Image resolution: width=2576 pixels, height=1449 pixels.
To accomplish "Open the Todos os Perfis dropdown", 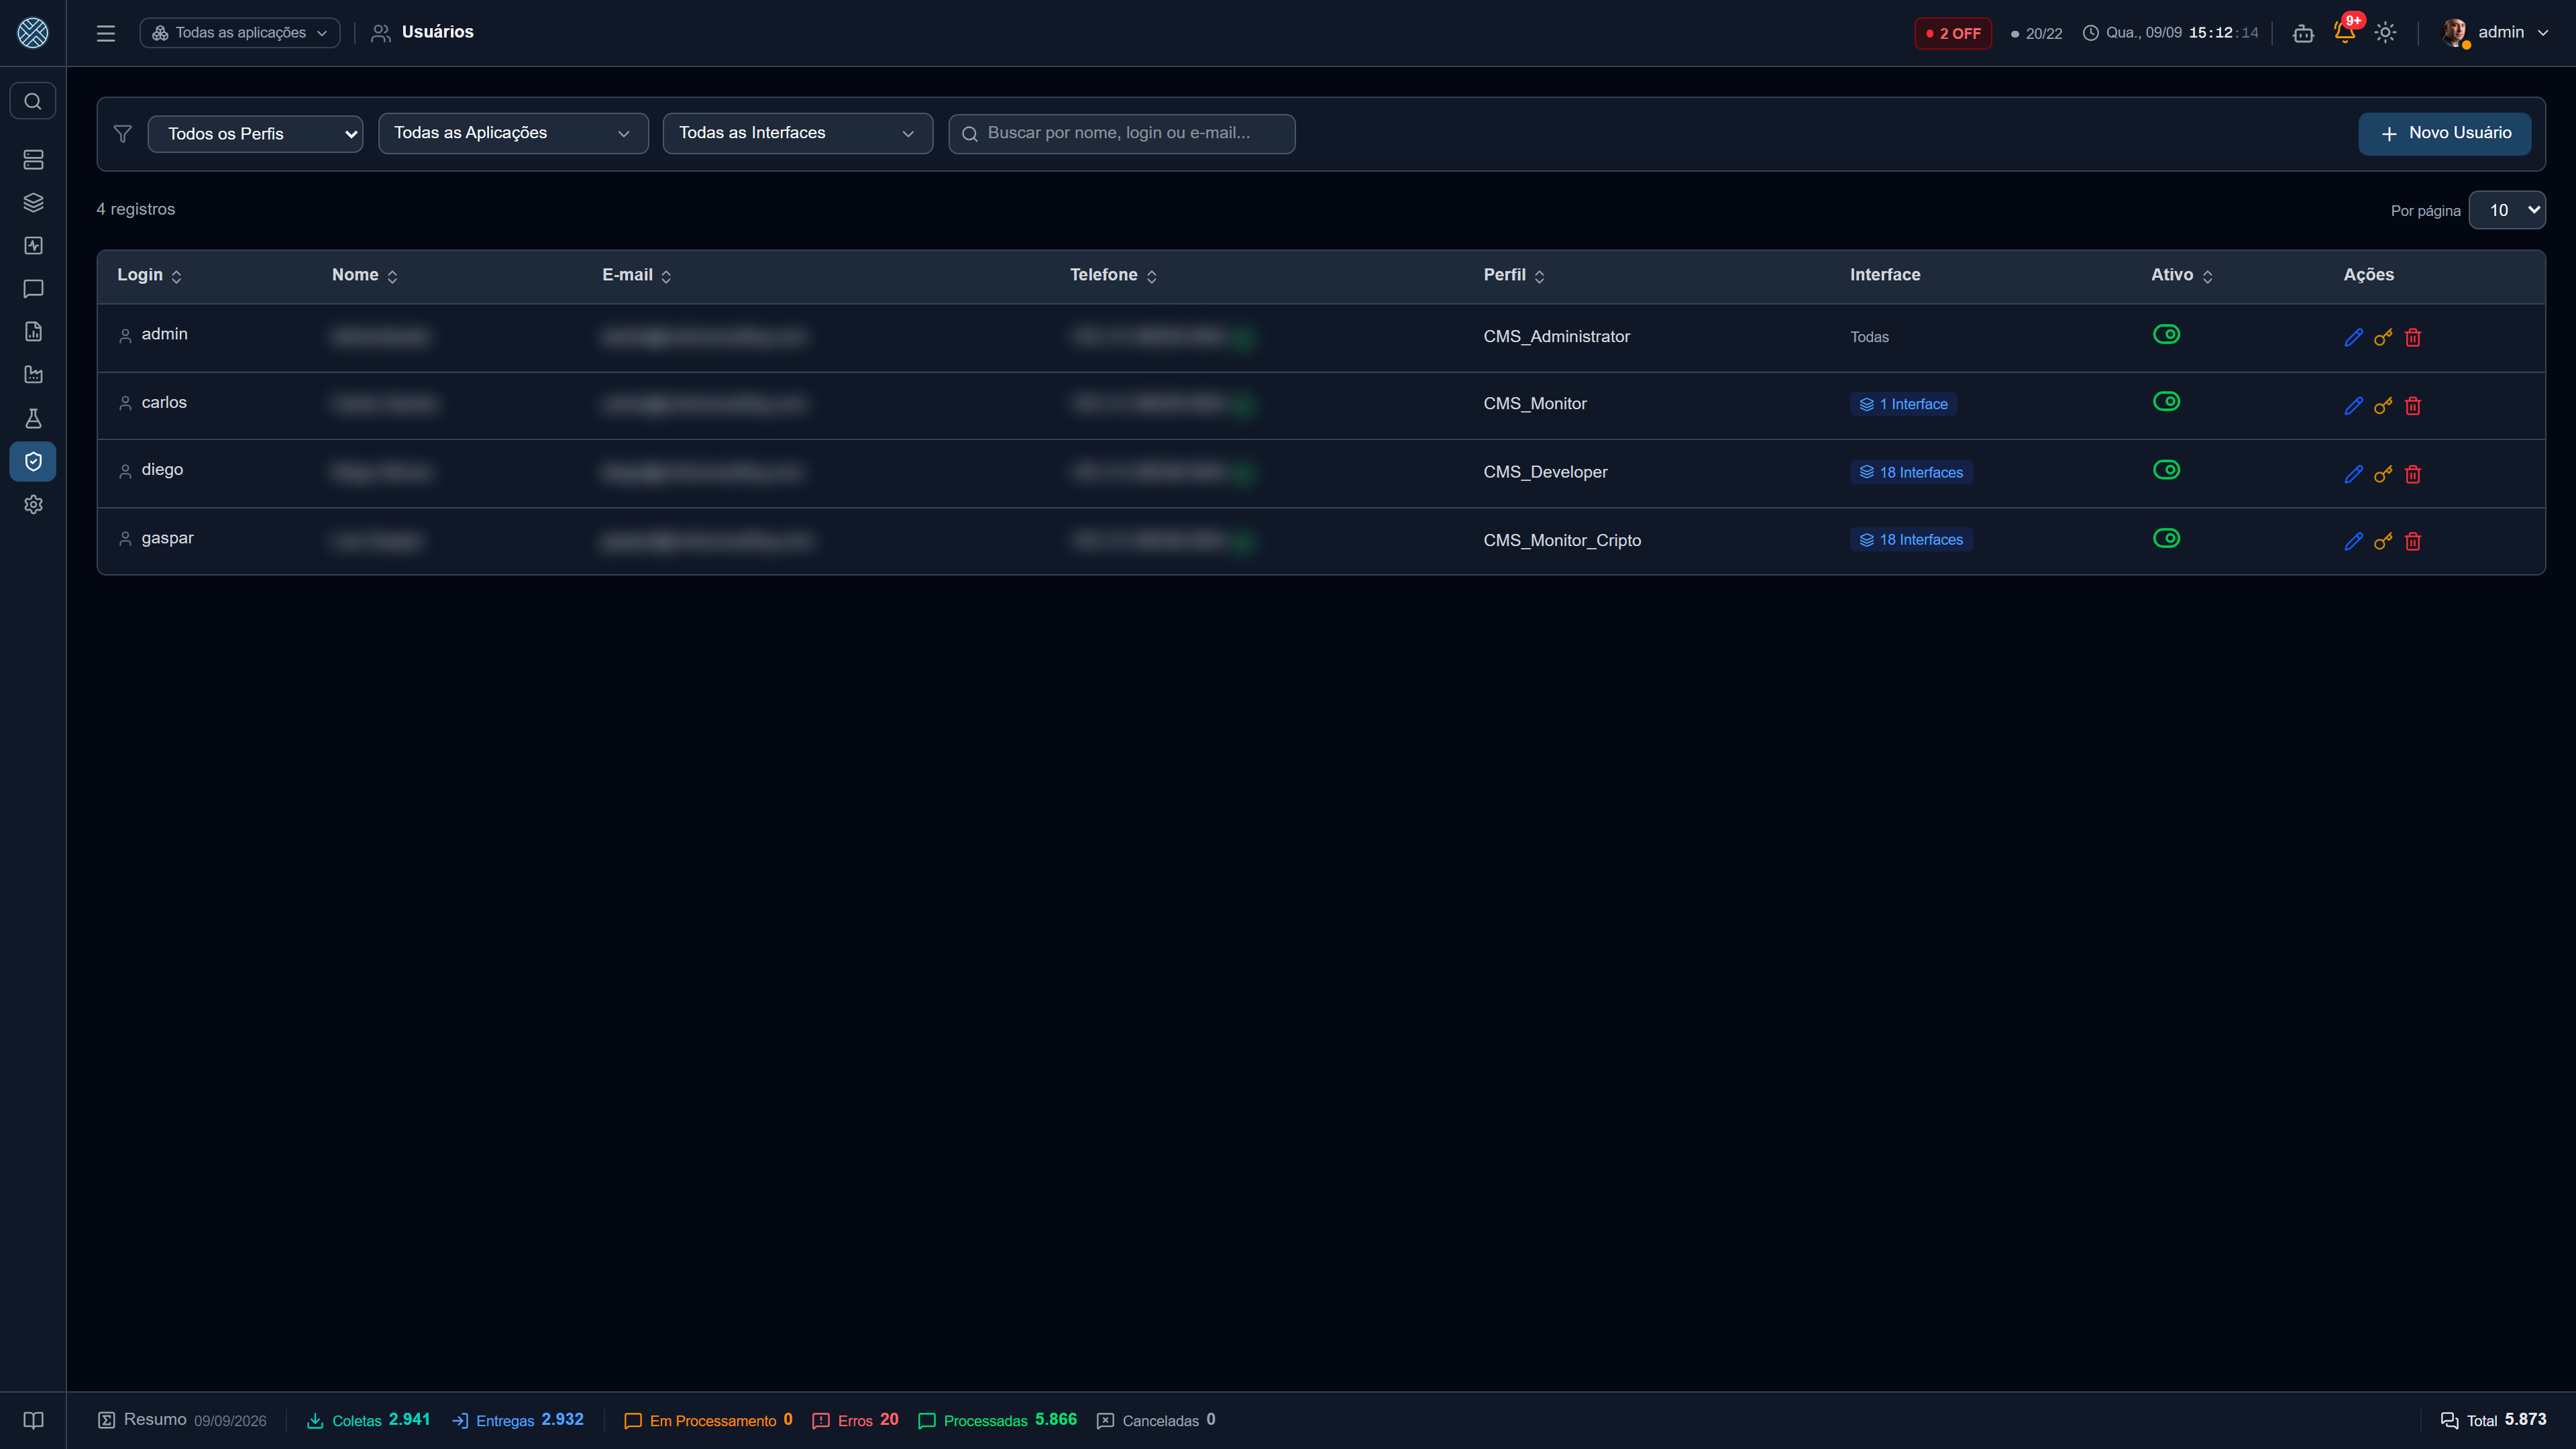I will [255, 133].
